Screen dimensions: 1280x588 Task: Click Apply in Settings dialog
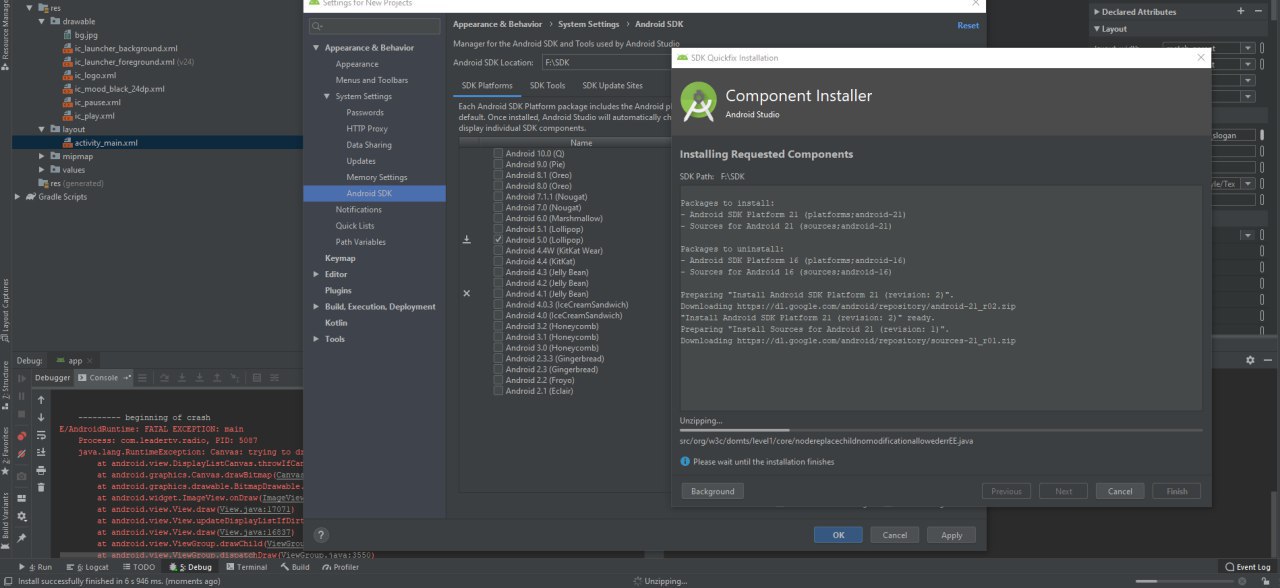point(951,535)
